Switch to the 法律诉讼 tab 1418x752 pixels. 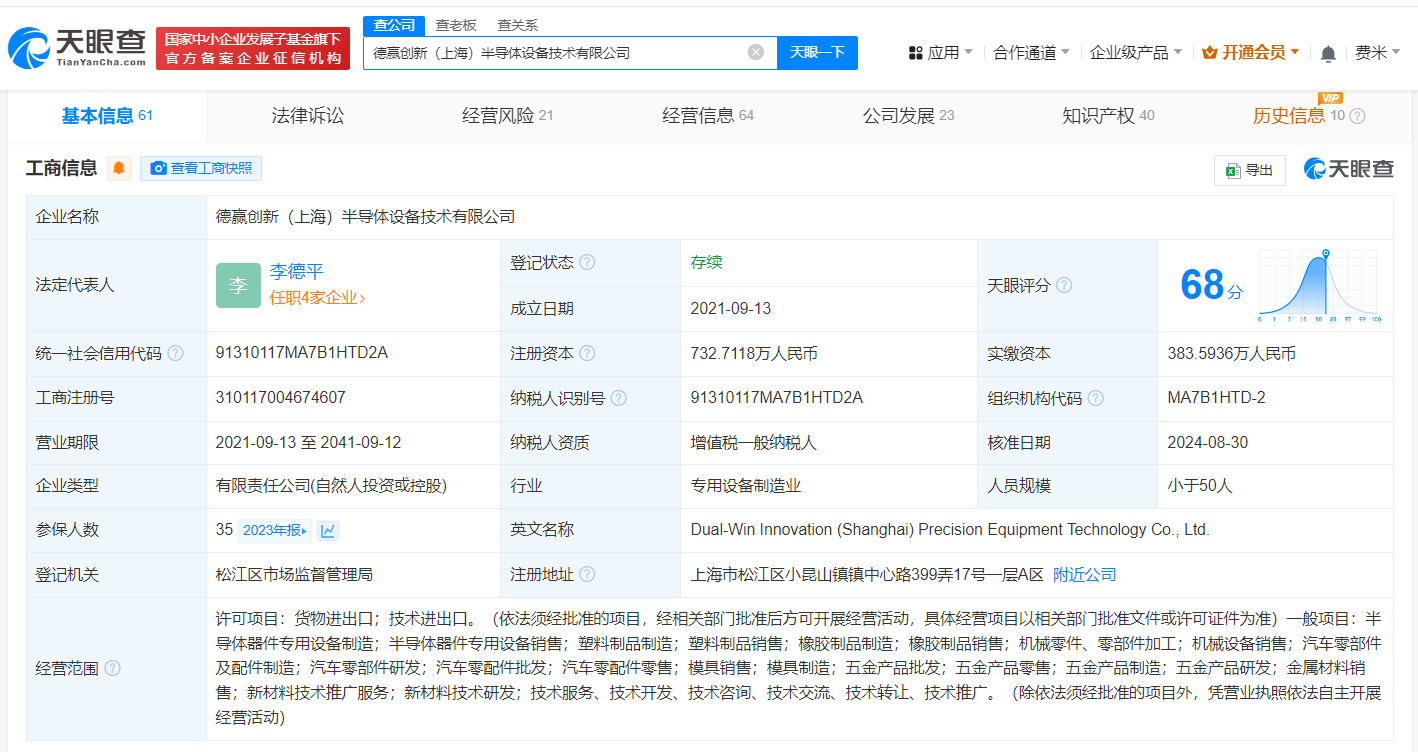[307, 116]
